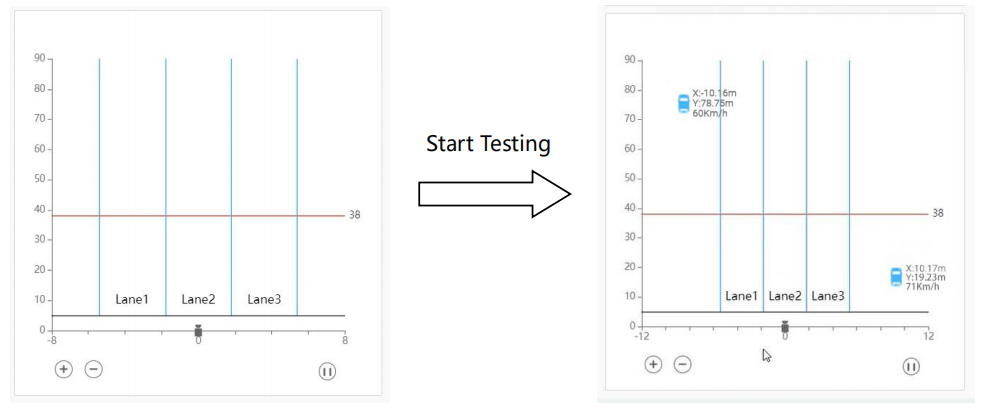Click the Start Testing text
988x411 pixels.
tap(488, 144)
